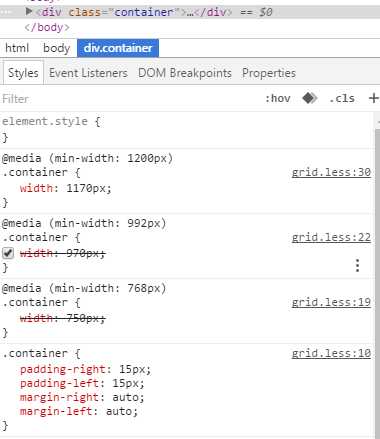Select the div class container element row
The width and height of the screenshot is (380, 439).
[x=190, y=12]
